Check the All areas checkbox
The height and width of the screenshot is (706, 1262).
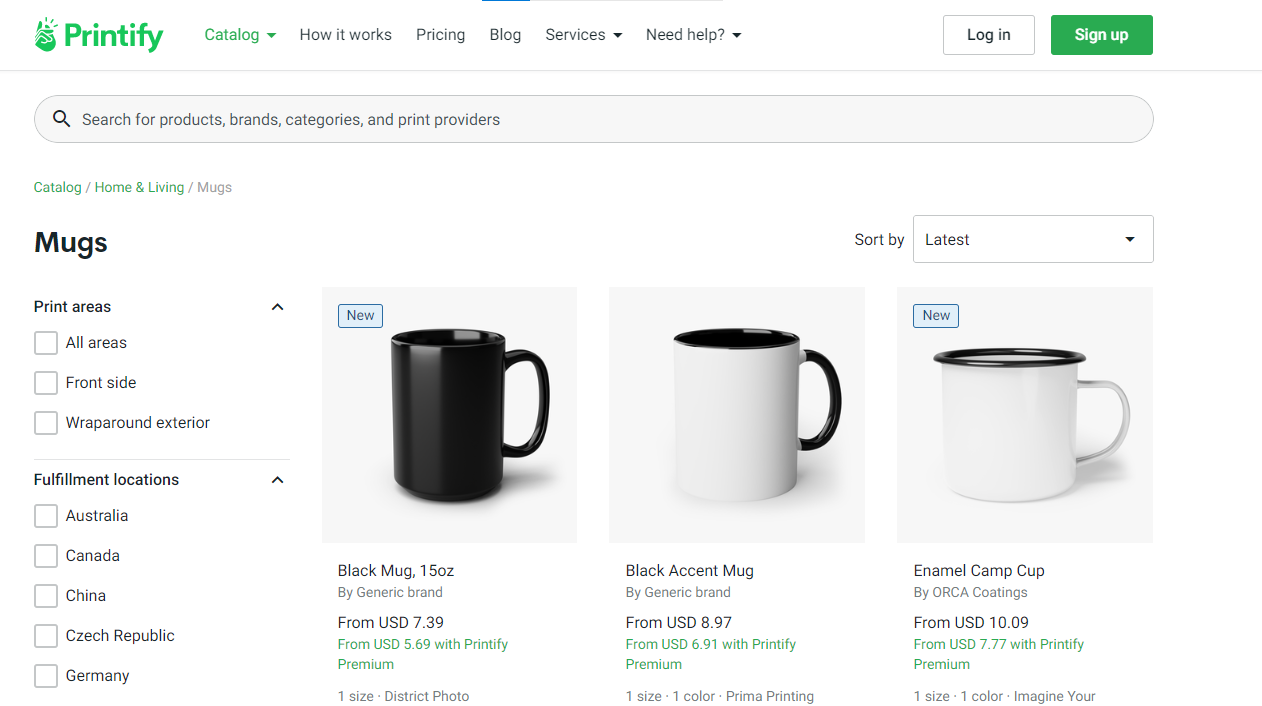coord(46,343)
